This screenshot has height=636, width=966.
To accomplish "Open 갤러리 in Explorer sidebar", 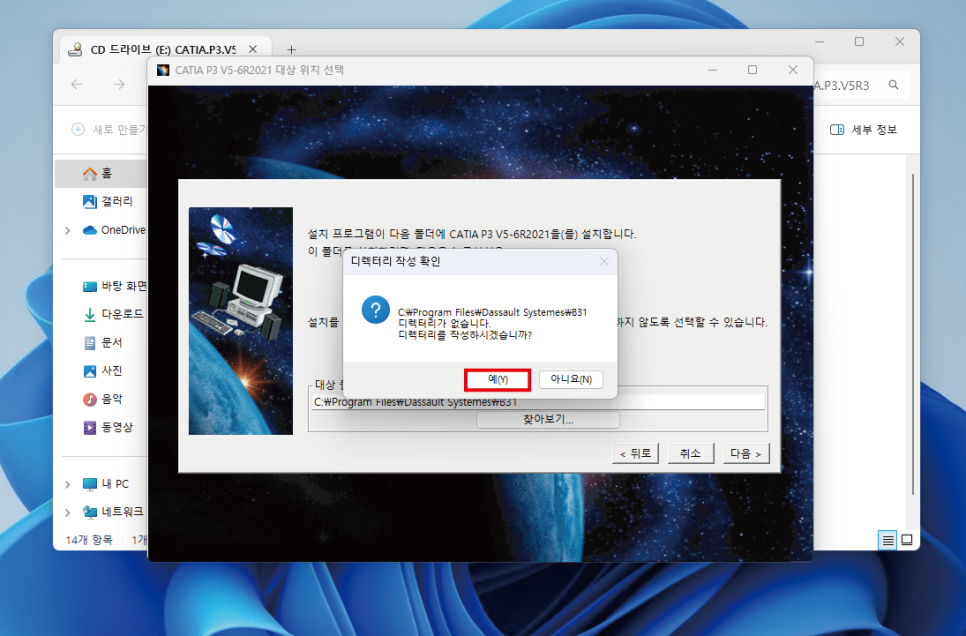I will coord(108,202).
